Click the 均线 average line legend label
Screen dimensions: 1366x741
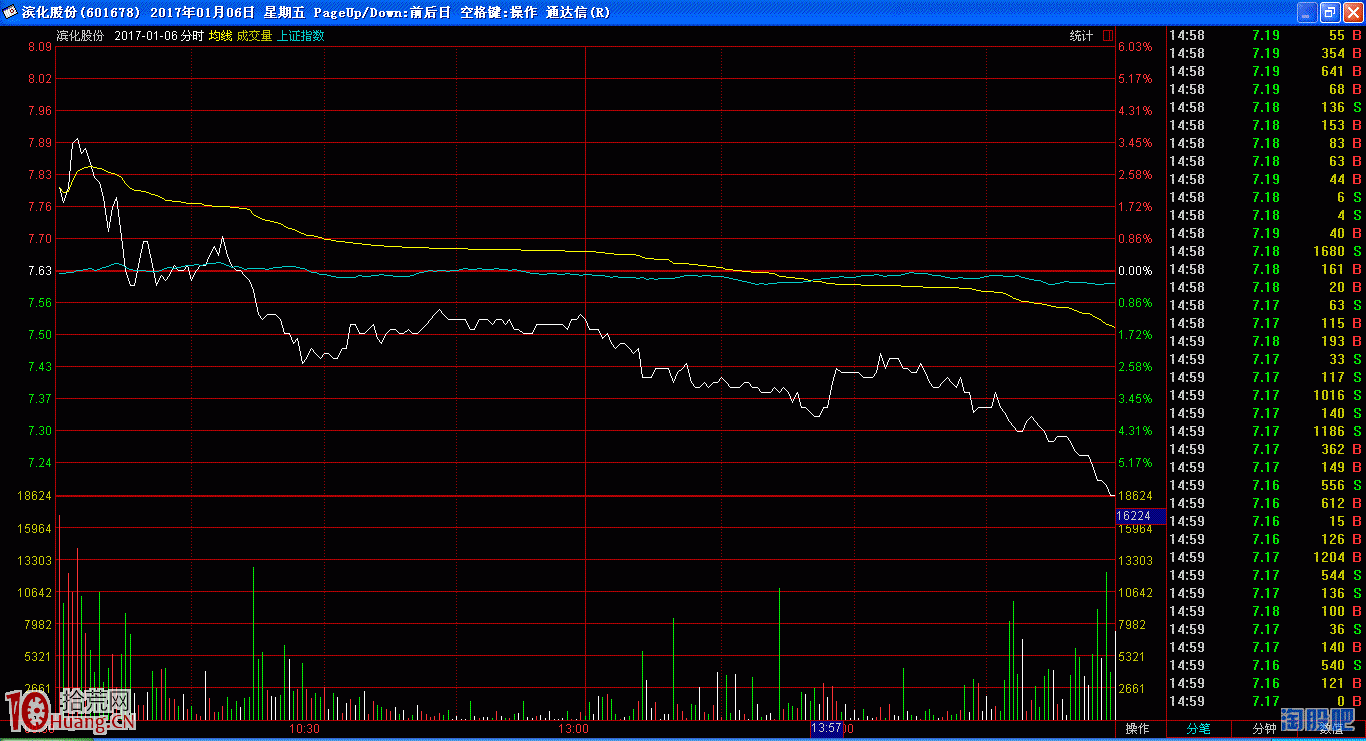click(220, 36)
